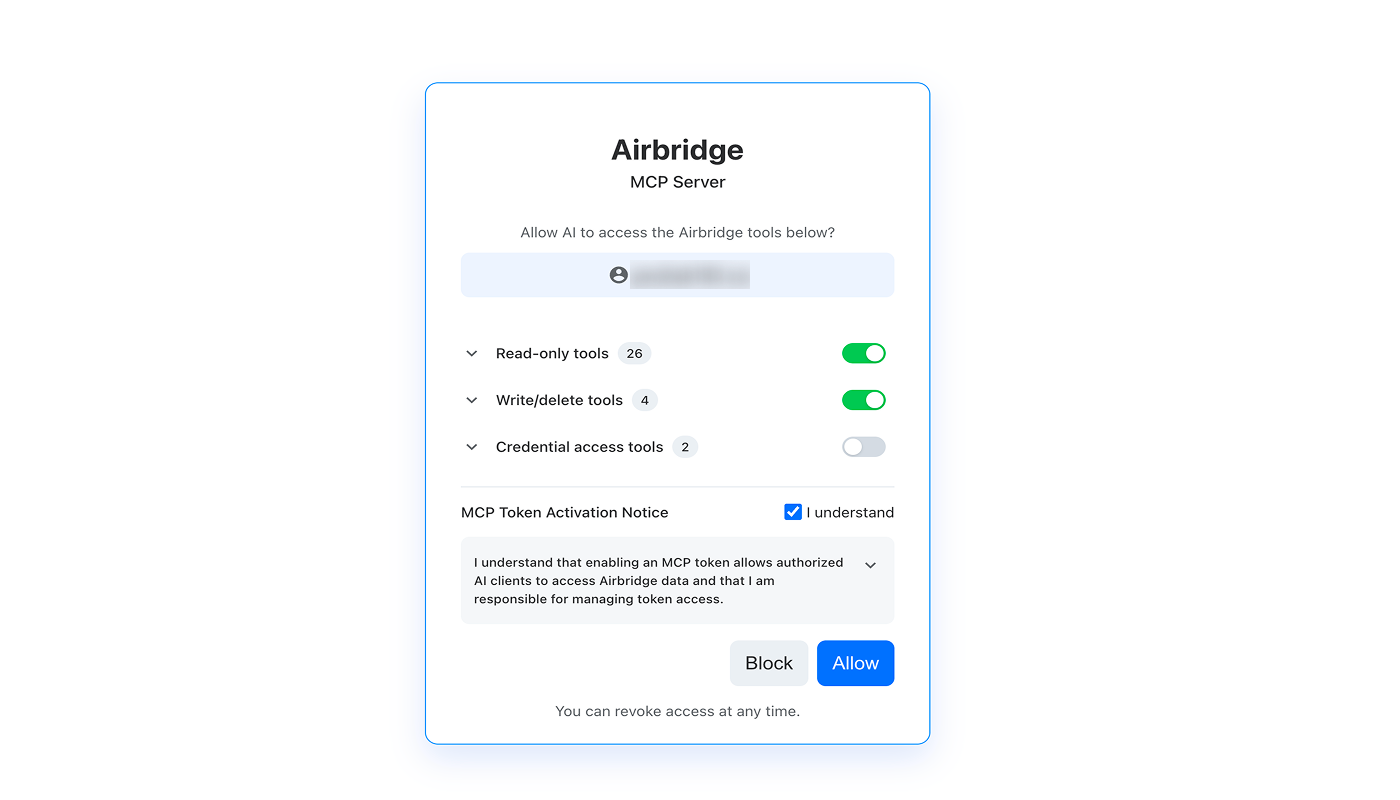Image resolution: width=1400 pixels, height=800 pixels.
Task: Click the user account avatar icon
Action: pos(619,275)
